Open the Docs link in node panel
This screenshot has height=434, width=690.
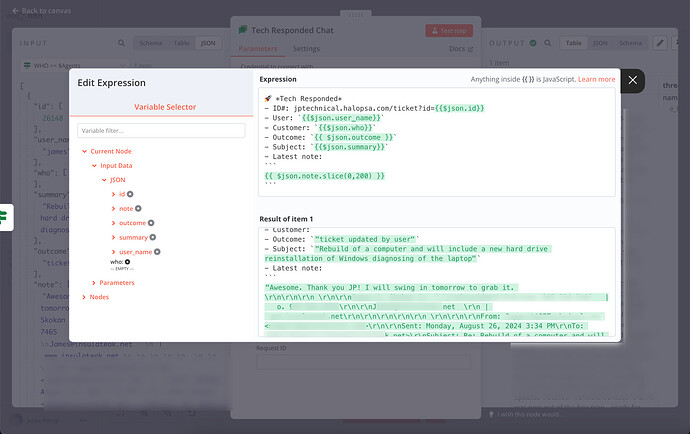tap(461, 49)
